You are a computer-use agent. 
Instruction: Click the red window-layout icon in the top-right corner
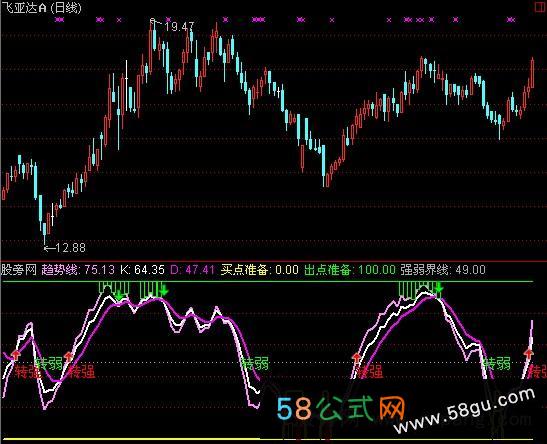540,7
